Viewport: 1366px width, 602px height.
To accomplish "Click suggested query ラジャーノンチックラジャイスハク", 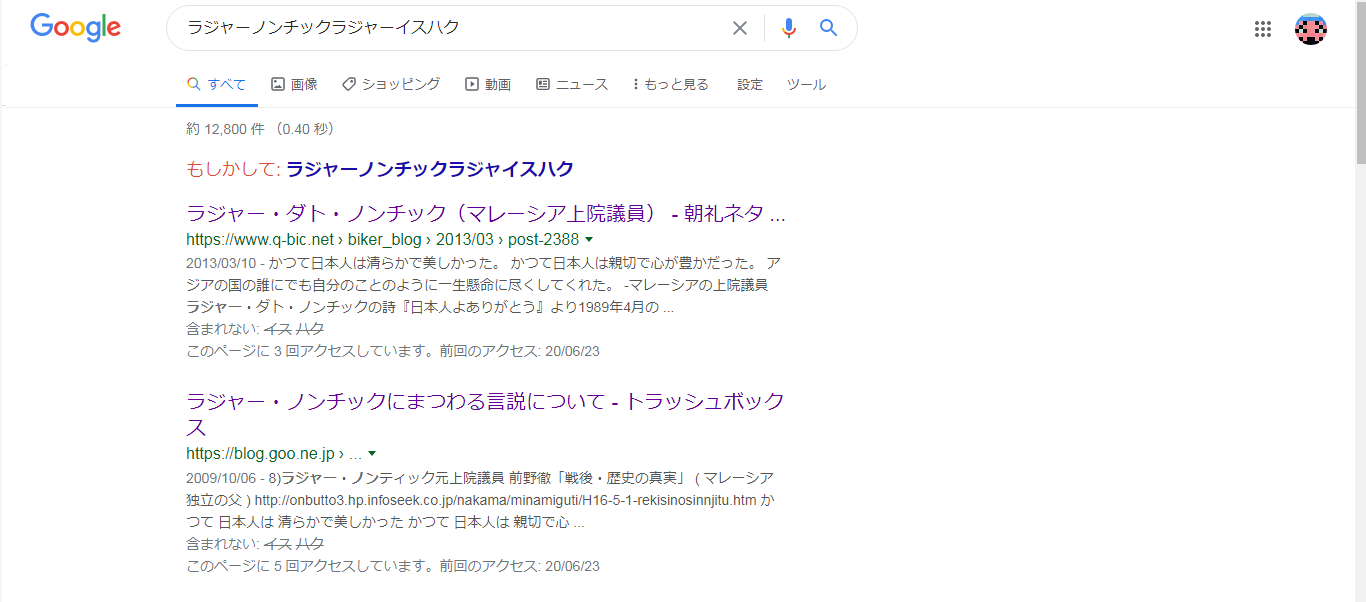I will [430, 169].
